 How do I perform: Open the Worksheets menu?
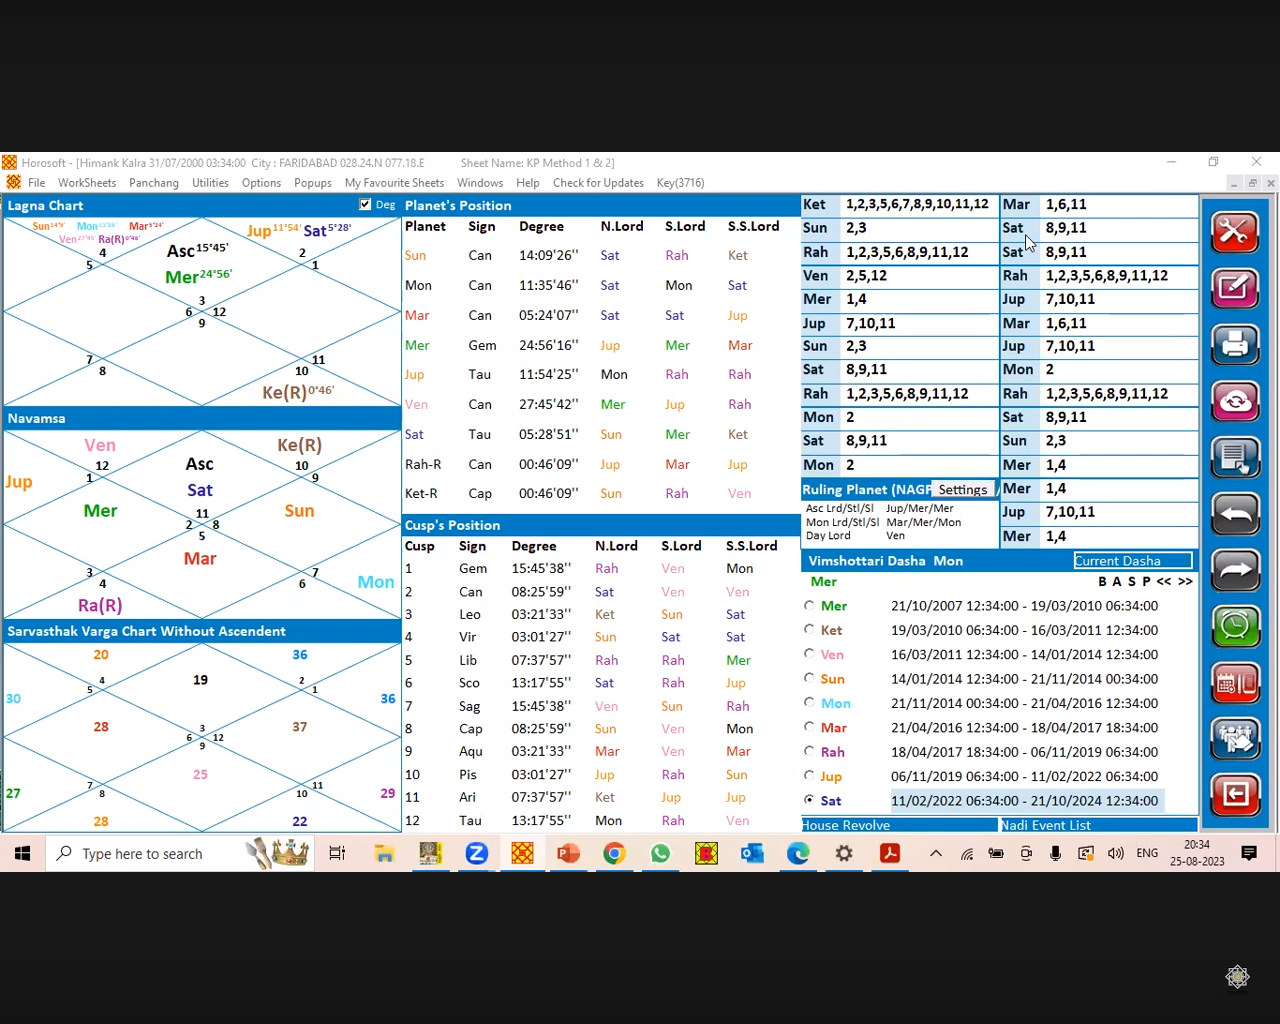(87, 183)
